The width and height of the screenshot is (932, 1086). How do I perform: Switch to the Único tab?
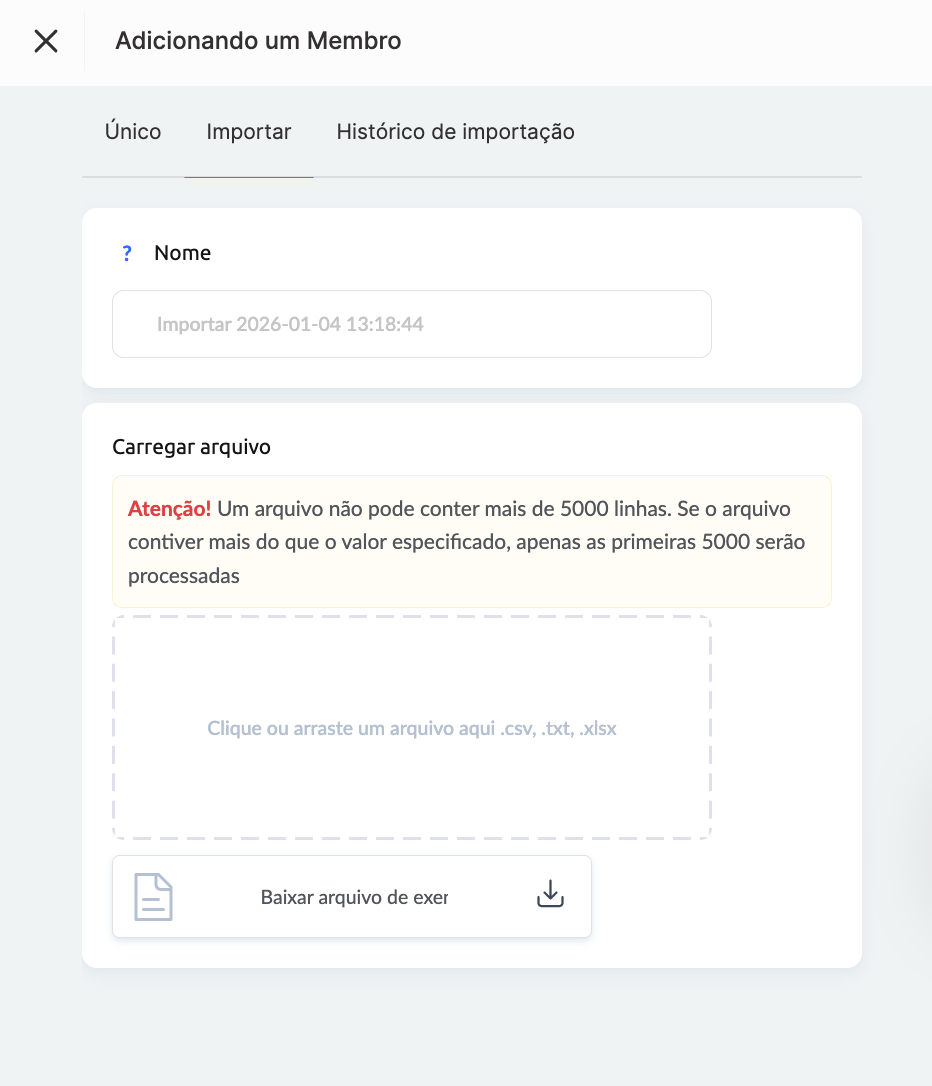pyautogui.click(x=133, y=132)
